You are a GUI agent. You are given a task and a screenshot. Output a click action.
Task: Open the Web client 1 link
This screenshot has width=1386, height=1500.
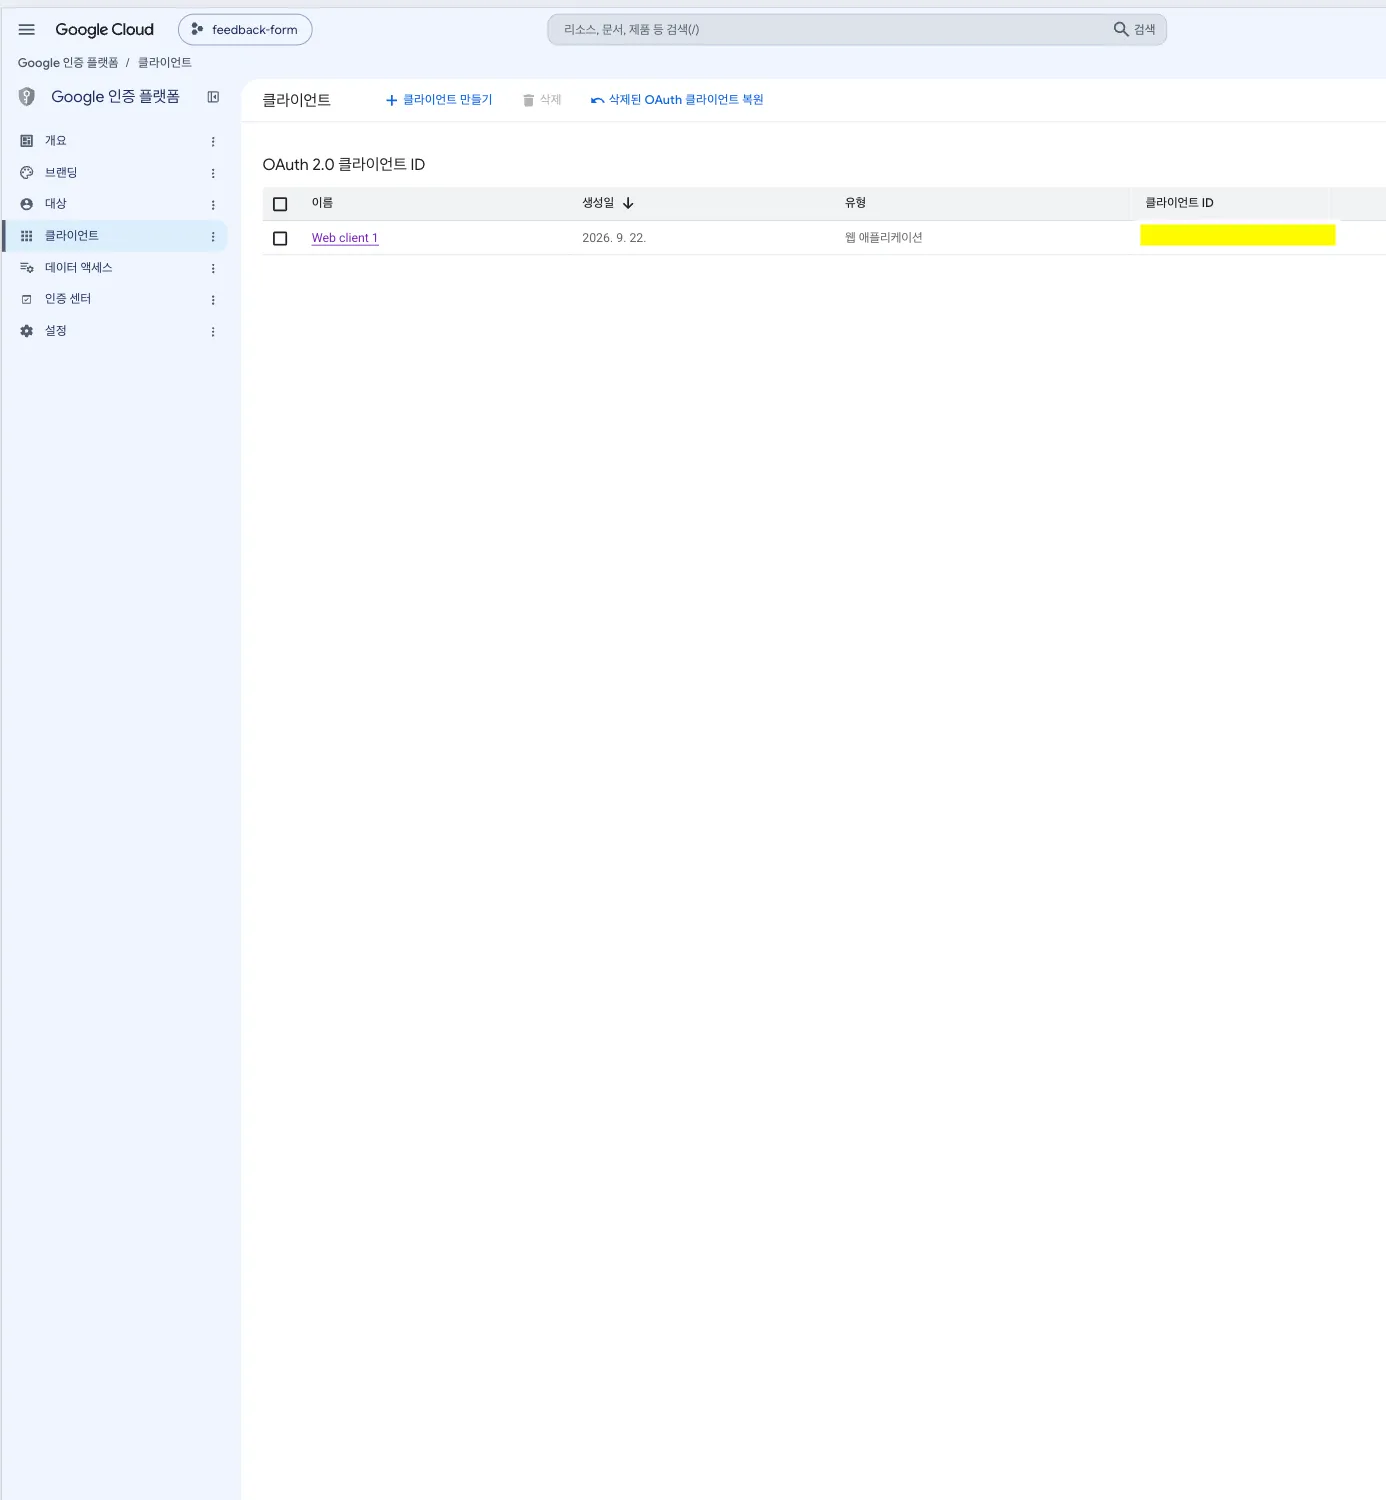tap(345, 238)
